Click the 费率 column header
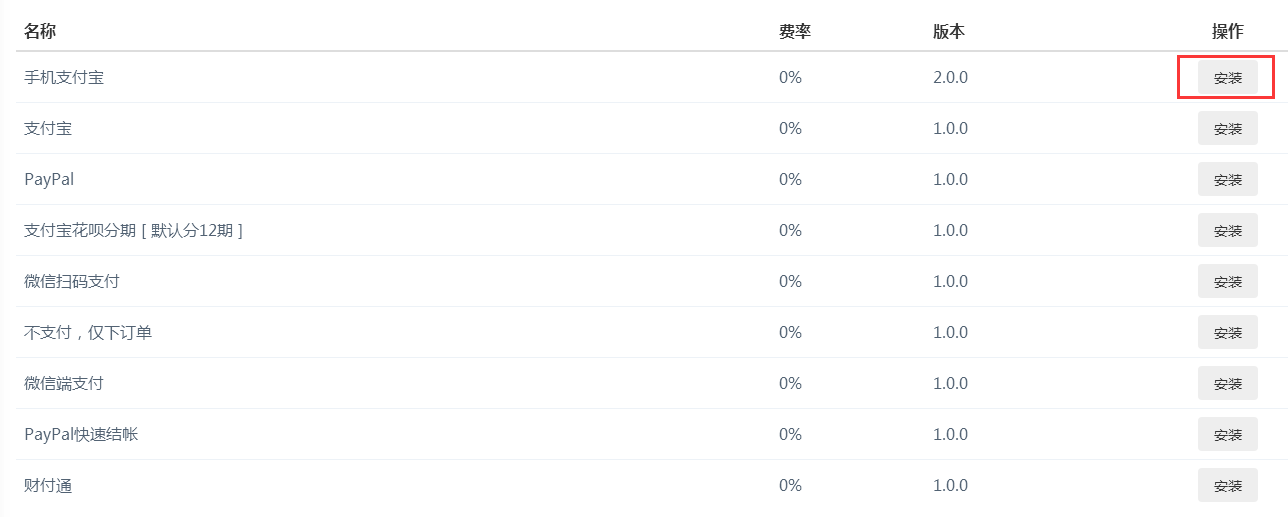This screenshot has width=1288, height=517. (794, 31)
